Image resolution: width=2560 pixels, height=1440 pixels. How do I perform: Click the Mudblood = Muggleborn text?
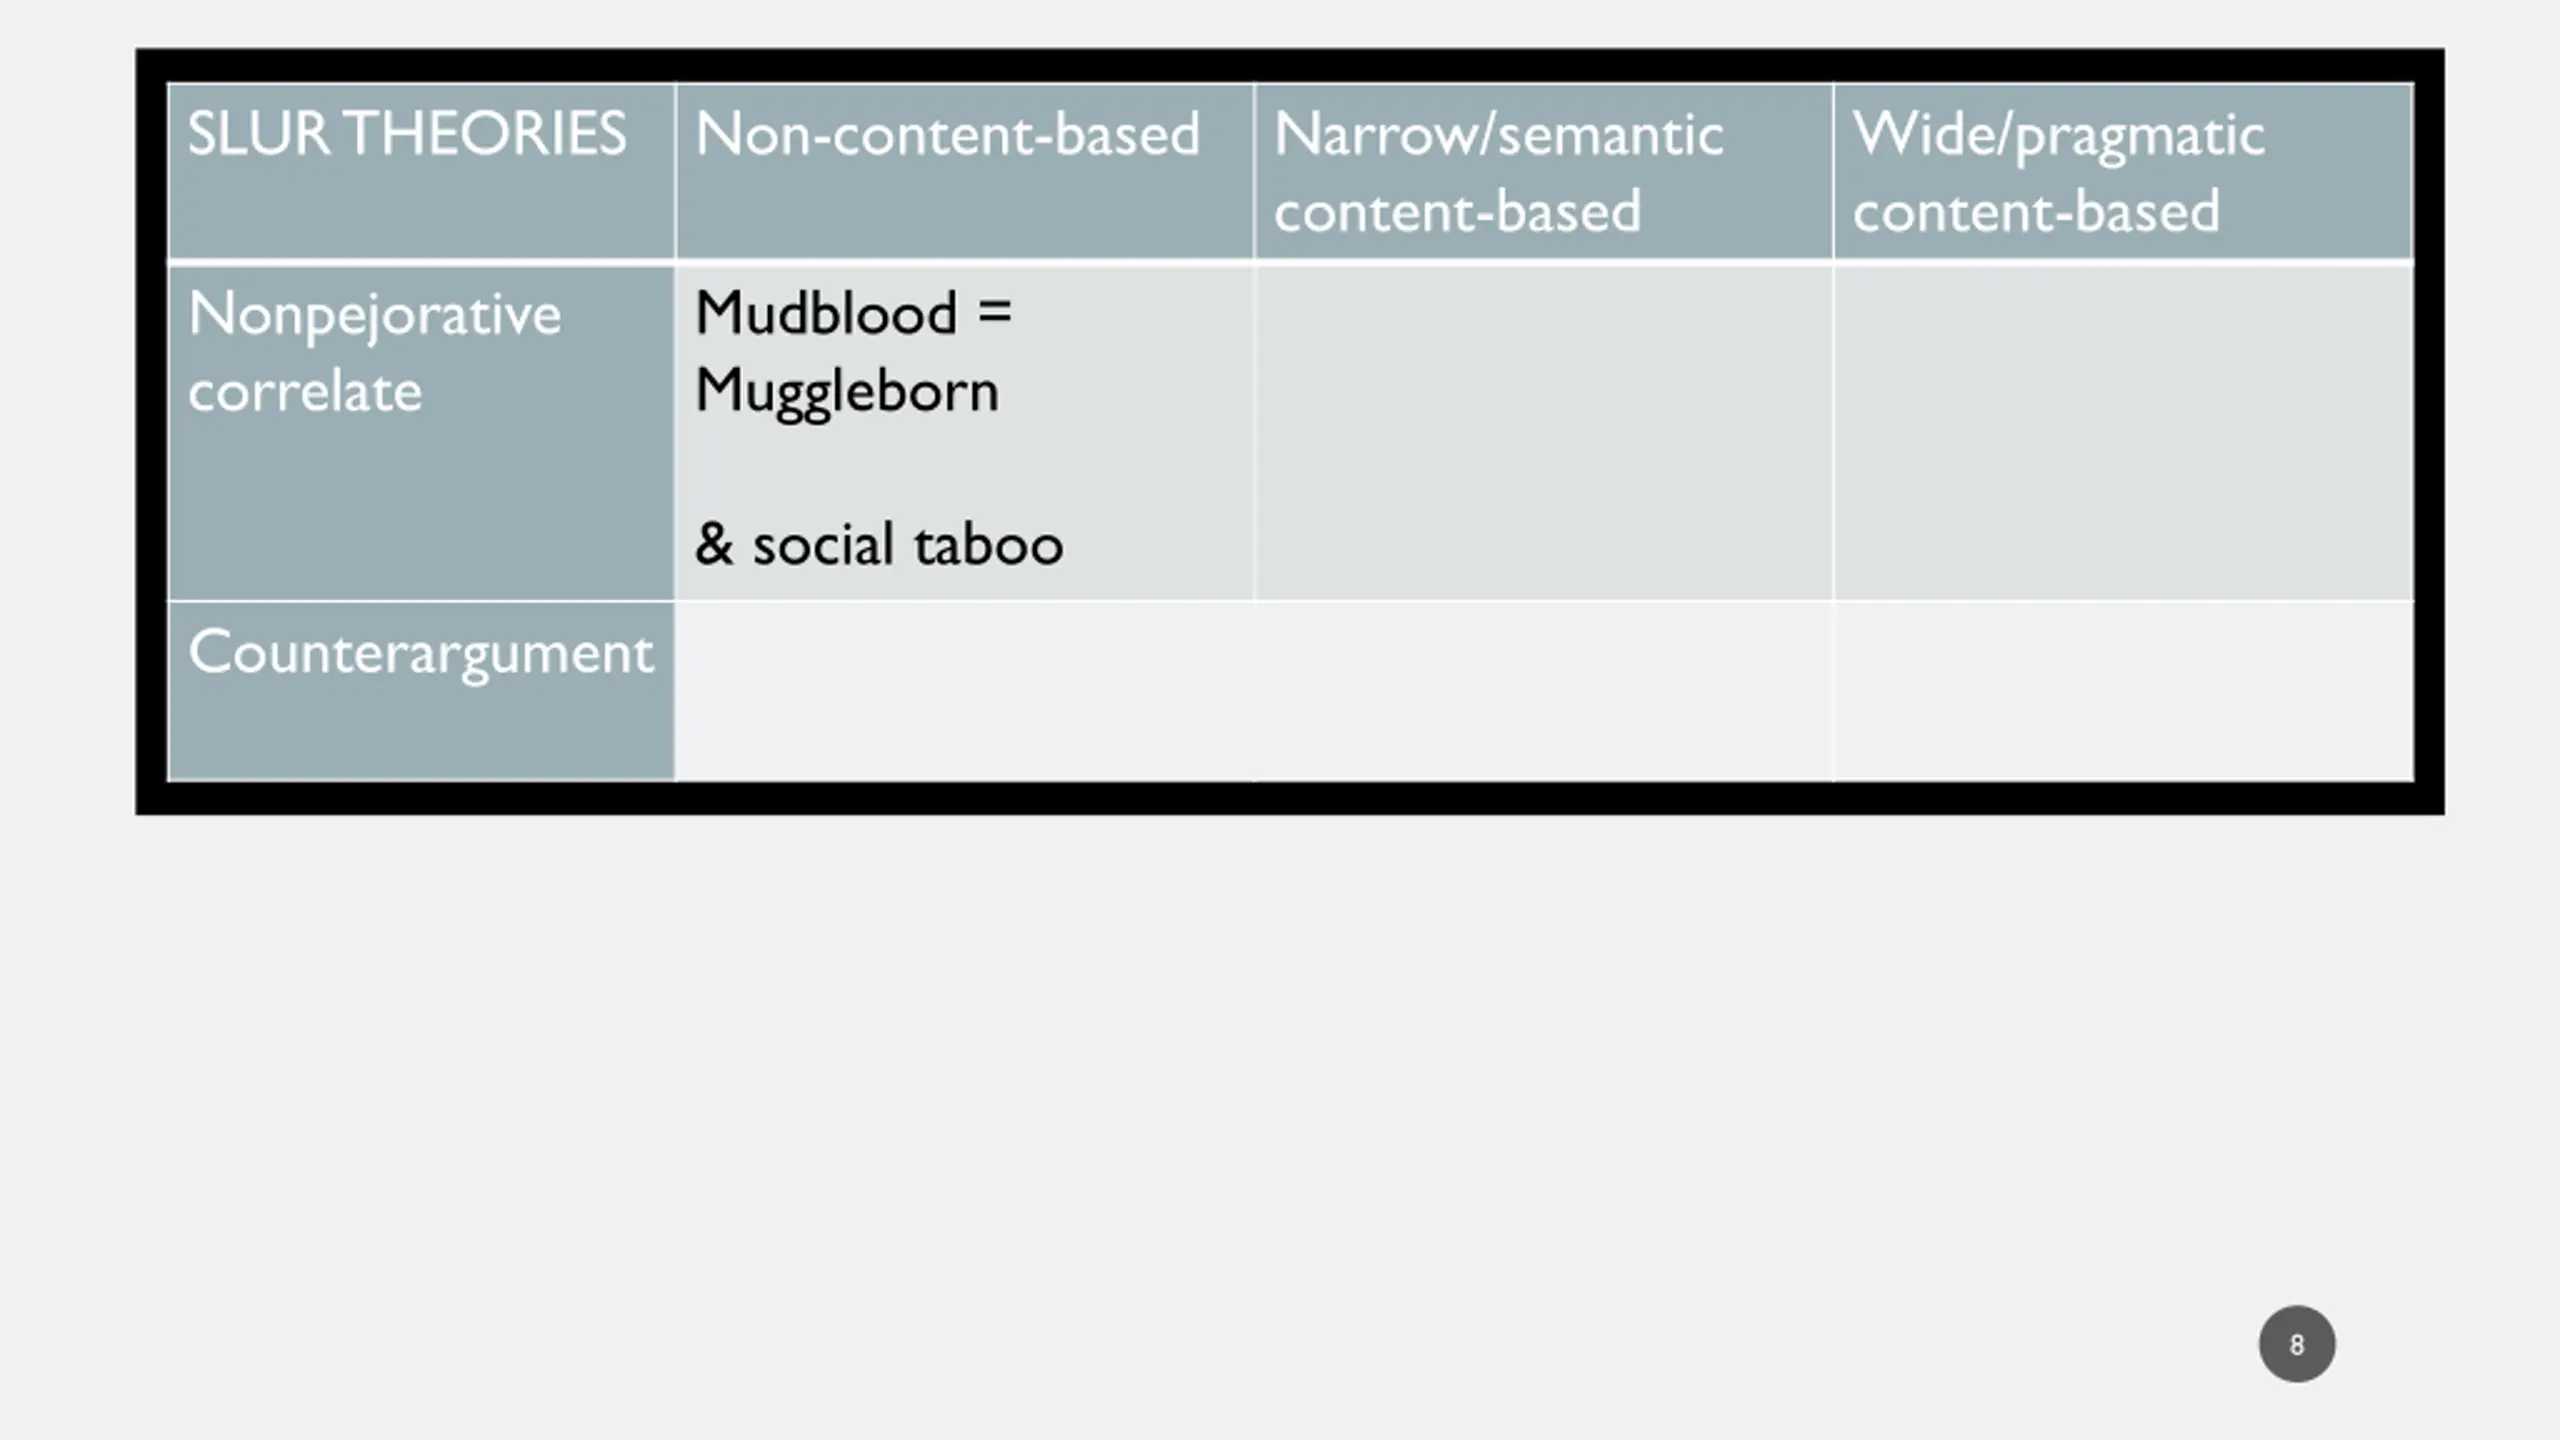point(853,352)
